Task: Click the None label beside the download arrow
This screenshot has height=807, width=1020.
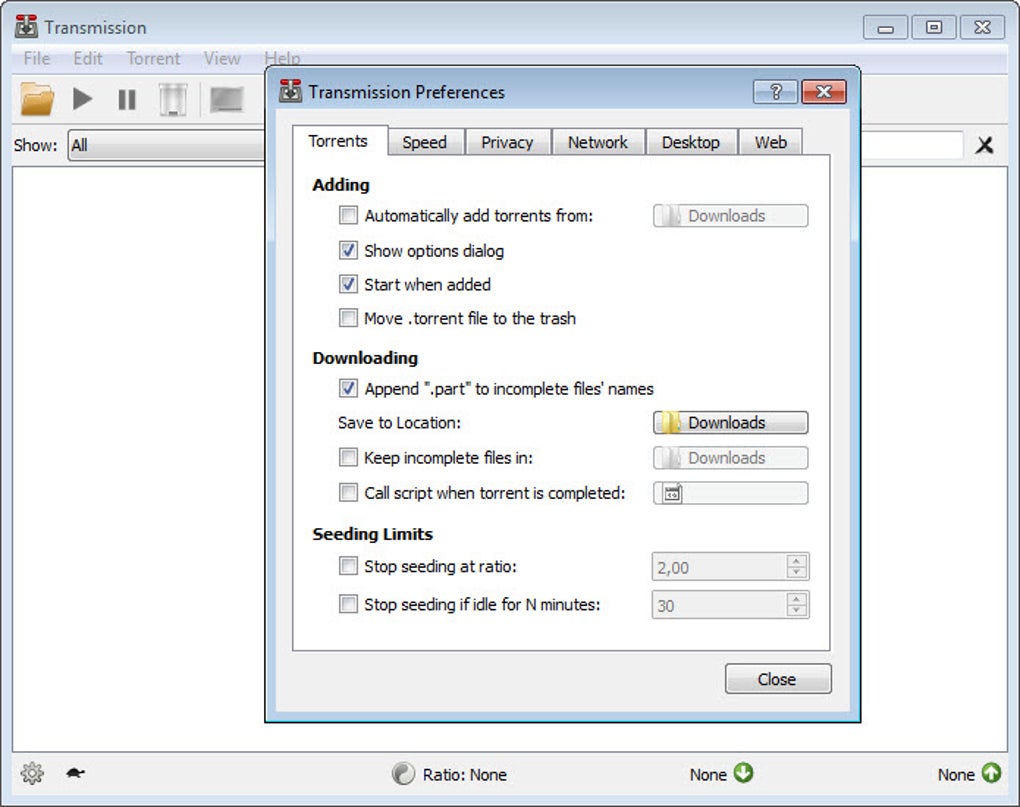Action: (708, 774)
